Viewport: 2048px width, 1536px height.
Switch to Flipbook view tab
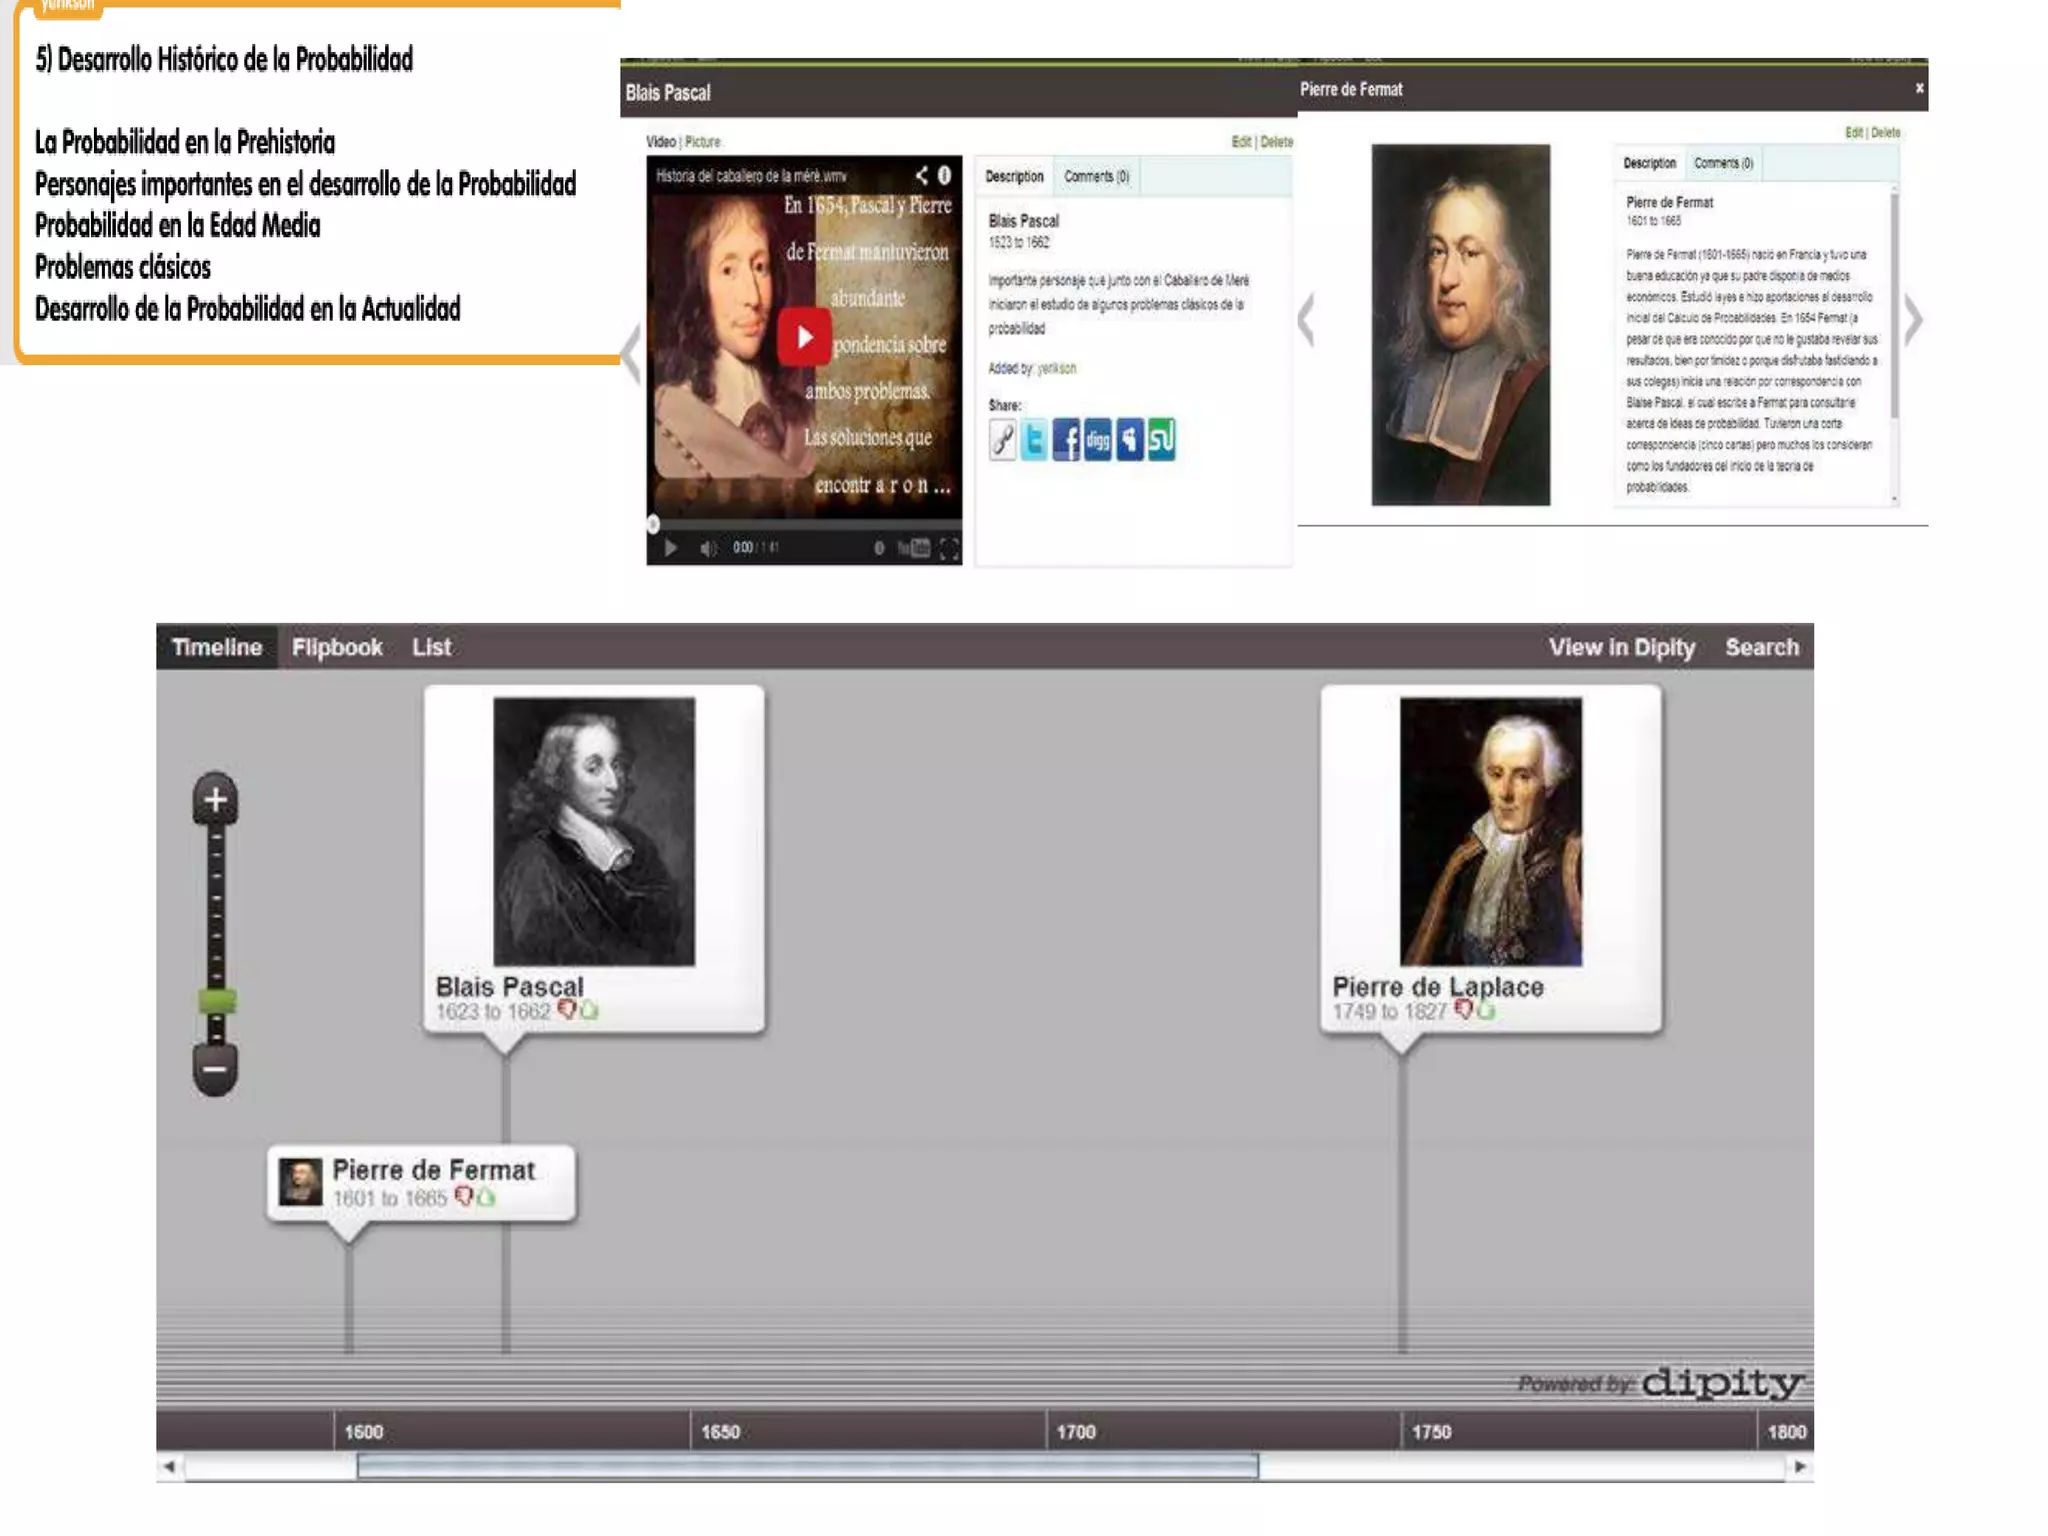pos(337,647)
